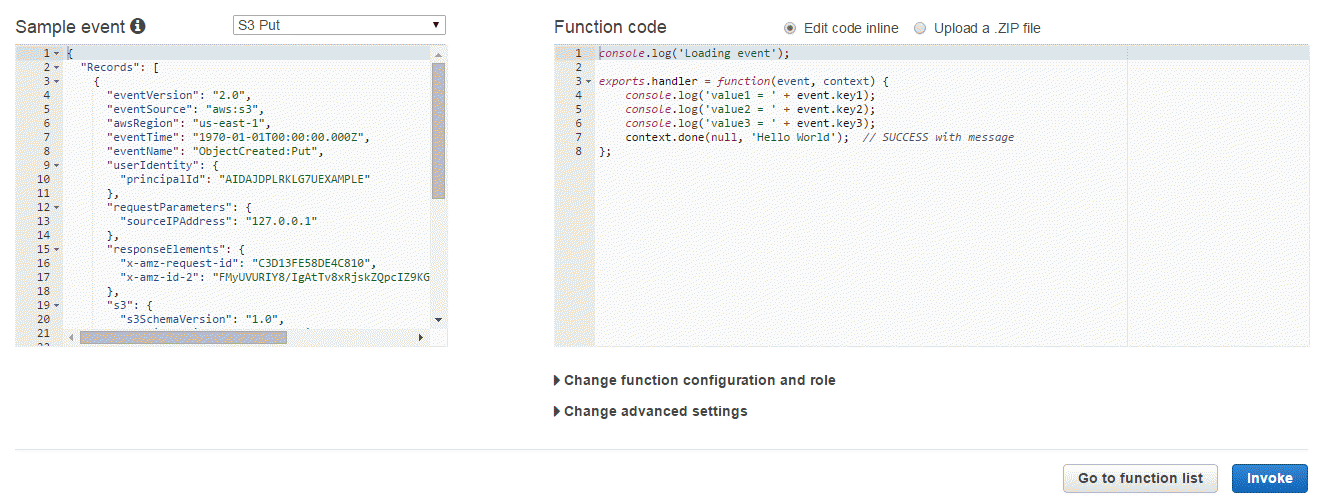Click the Function code heading
The height and width of the screenshot is (499, 1318).
(610, 27)
